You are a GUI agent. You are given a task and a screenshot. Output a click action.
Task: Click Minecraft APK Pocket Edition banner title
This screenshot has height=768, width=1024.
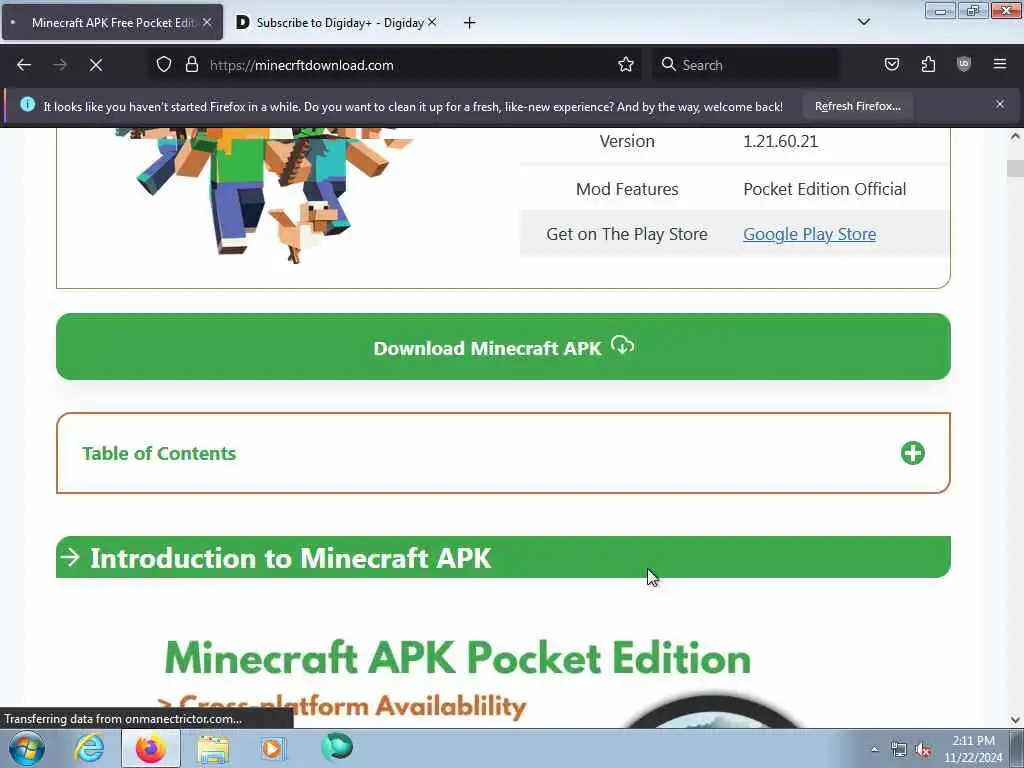[458, 658]
